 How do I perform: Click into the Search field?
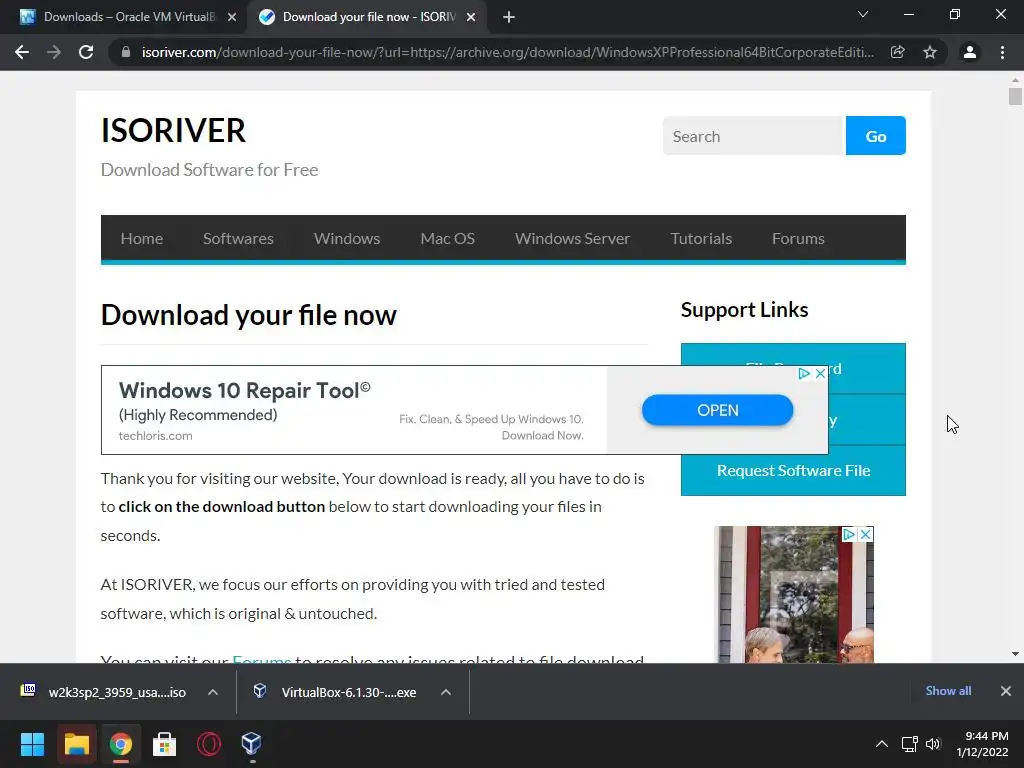pyautogui.click(x=754, y=136)
